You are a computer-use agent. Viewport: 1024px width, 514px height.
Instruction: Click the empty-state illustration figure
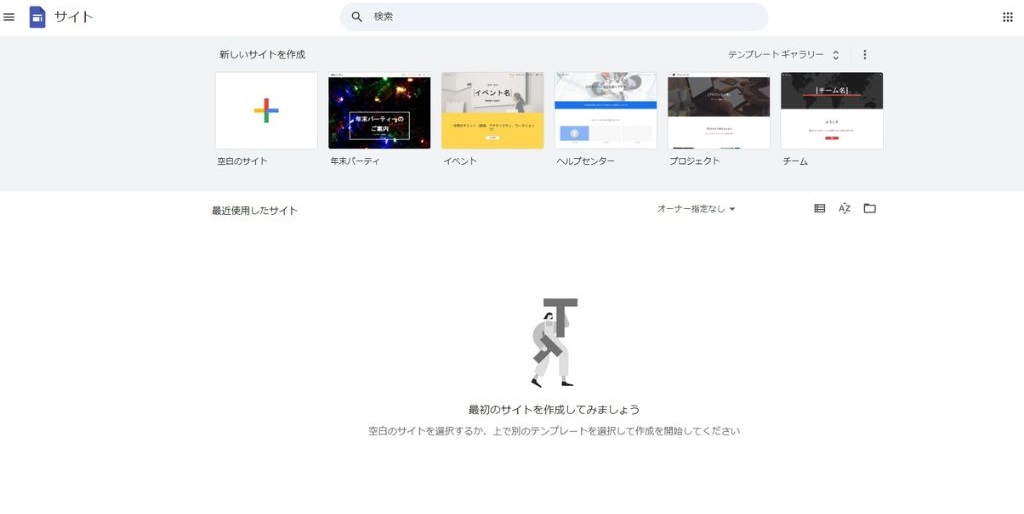[x=553, y=342]
